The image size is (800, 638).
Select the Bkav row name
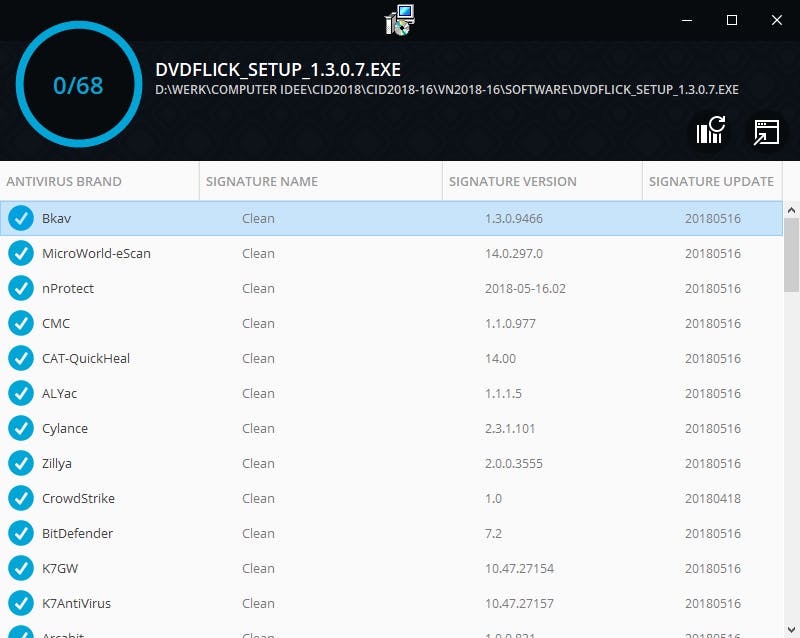click(x=56, y=218)
